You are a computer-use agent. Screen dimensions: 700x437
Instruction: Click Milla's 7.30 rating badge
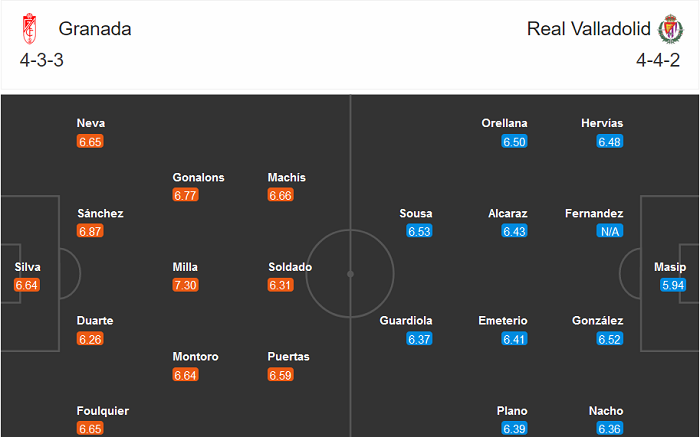(x=185, y=285)
